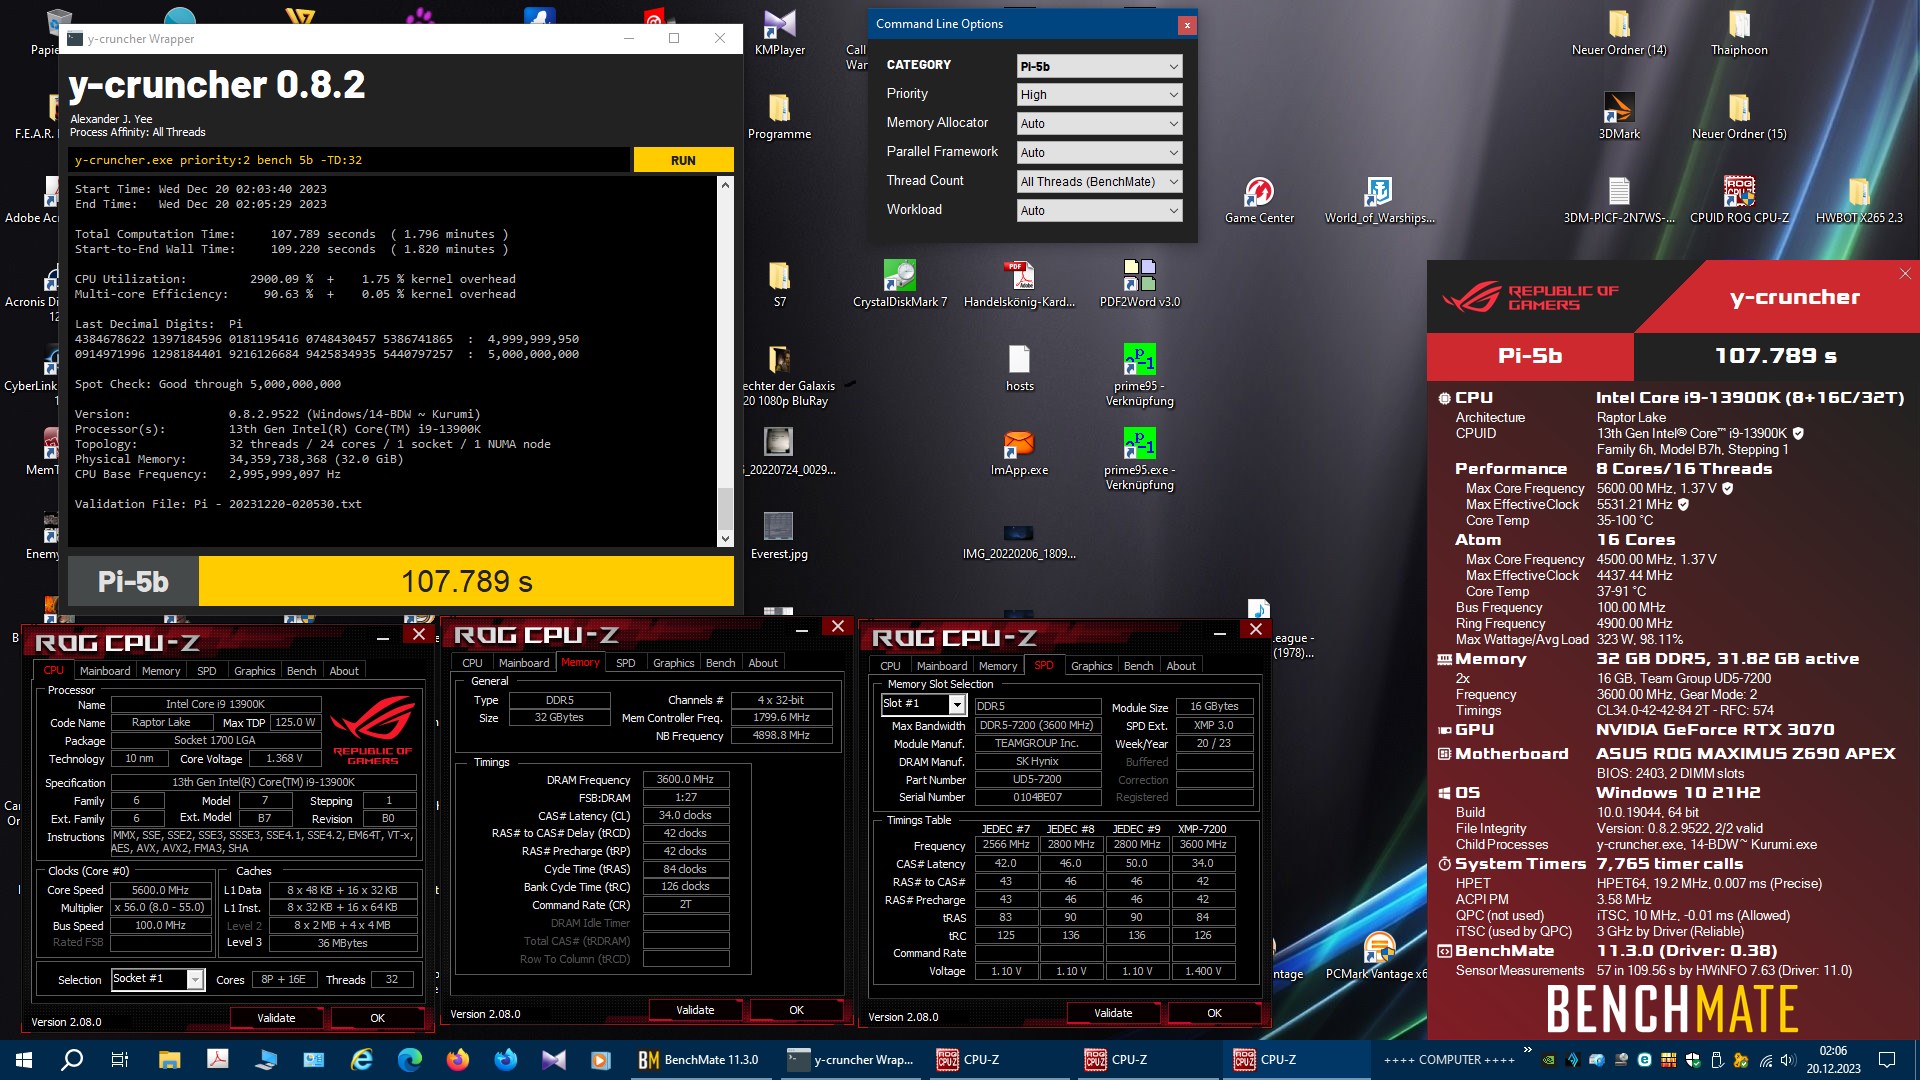Launch PDF2Word v3.0 desktop icon
Screen dimensions: 1920x1080
[x=1139, y=284]
